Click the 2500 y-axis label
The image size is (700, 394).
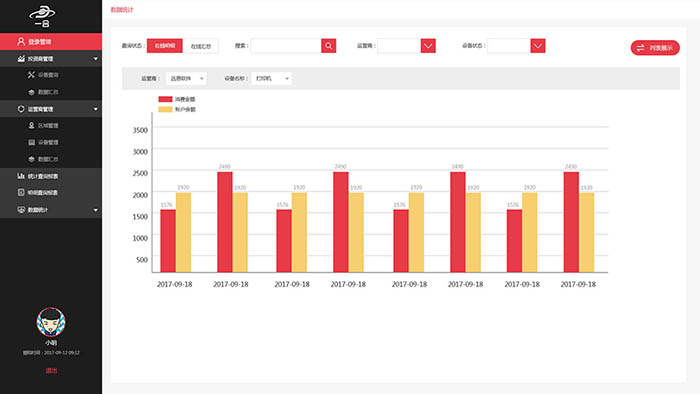(x=140, y=173)
